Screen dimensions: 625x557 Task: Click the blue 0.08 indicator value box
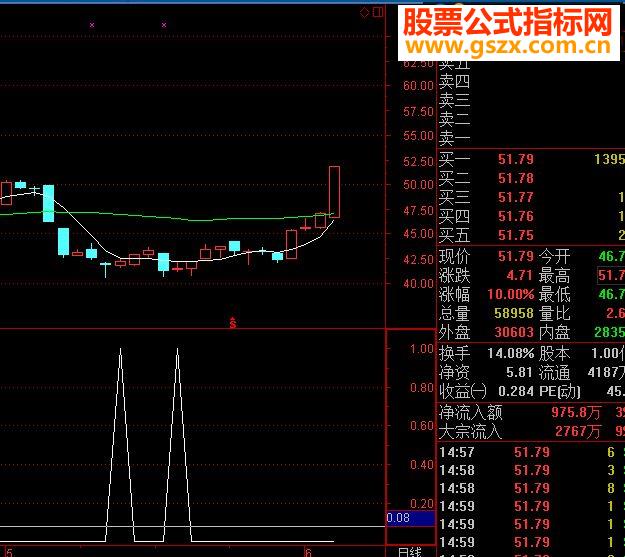410,518
